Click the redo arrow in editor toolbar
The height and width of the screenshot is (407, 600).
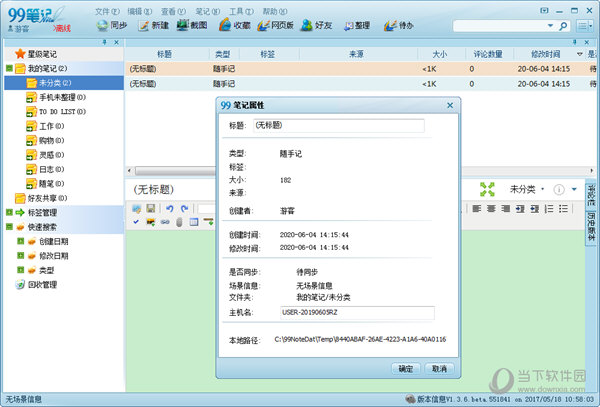(184, 208)
